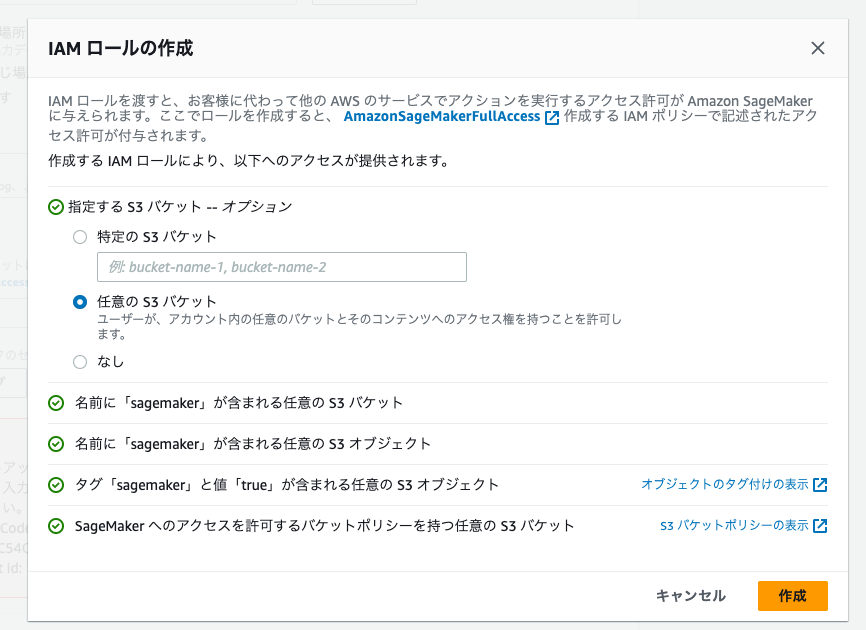Click text タグ「sagemaker」と値「true」が含まれる任意の S3 オブジェクト
Viewport: 866px width, 630px height.
[287, 485]
